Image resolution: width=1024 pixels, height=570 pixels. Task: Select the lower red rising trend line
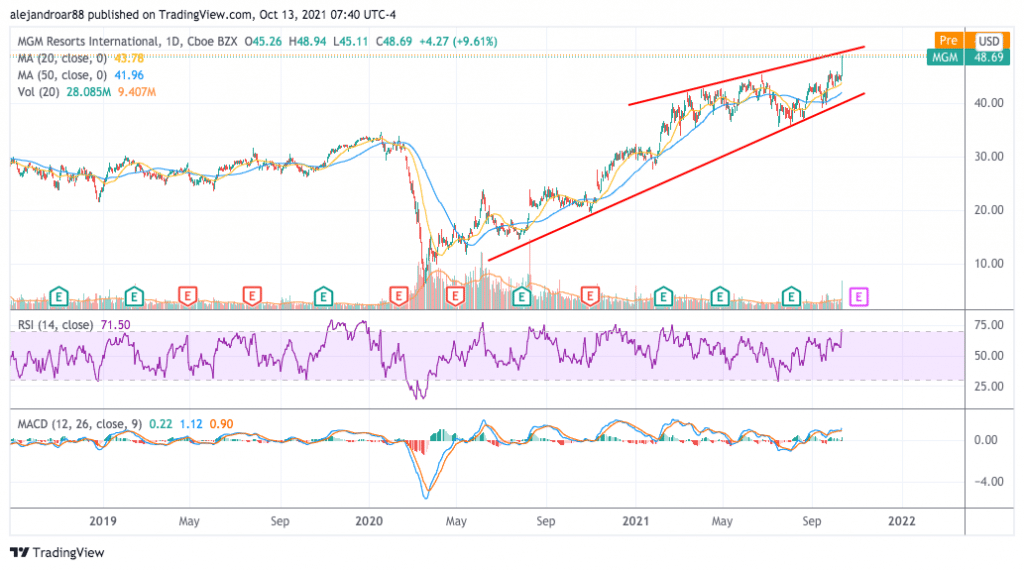[676, 177]
